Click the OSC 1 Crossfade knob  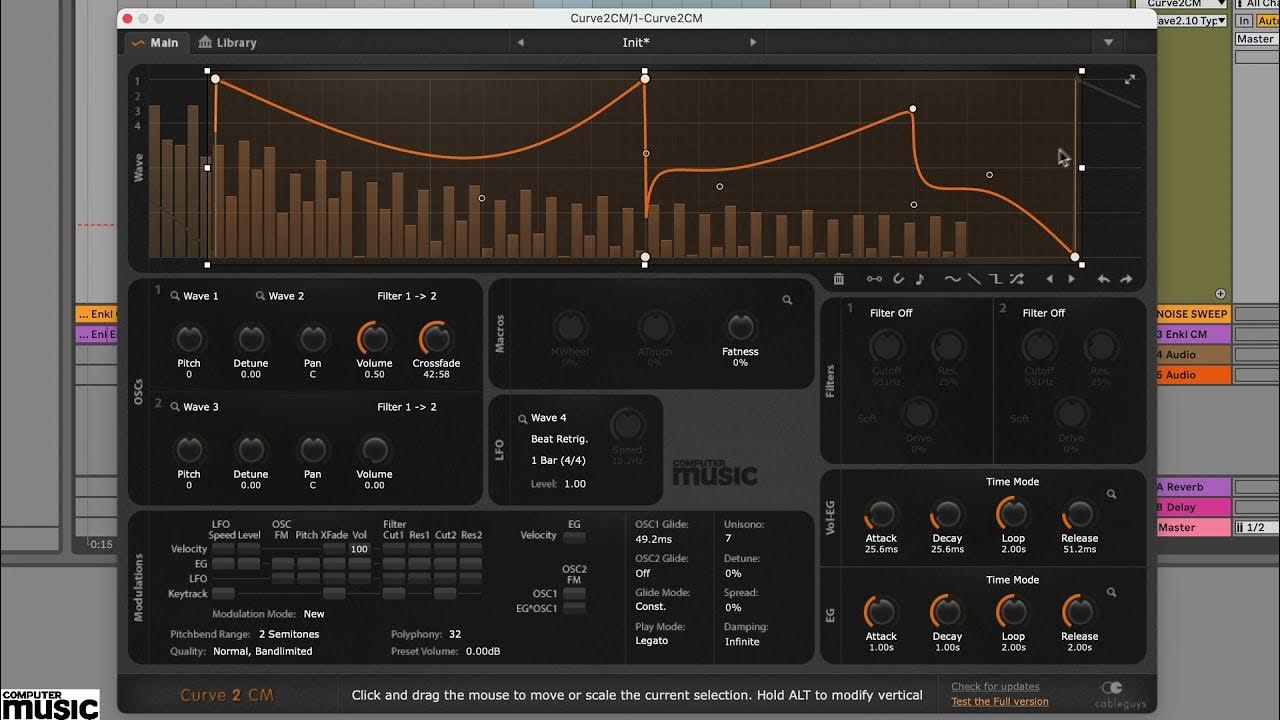pos(436,338)
